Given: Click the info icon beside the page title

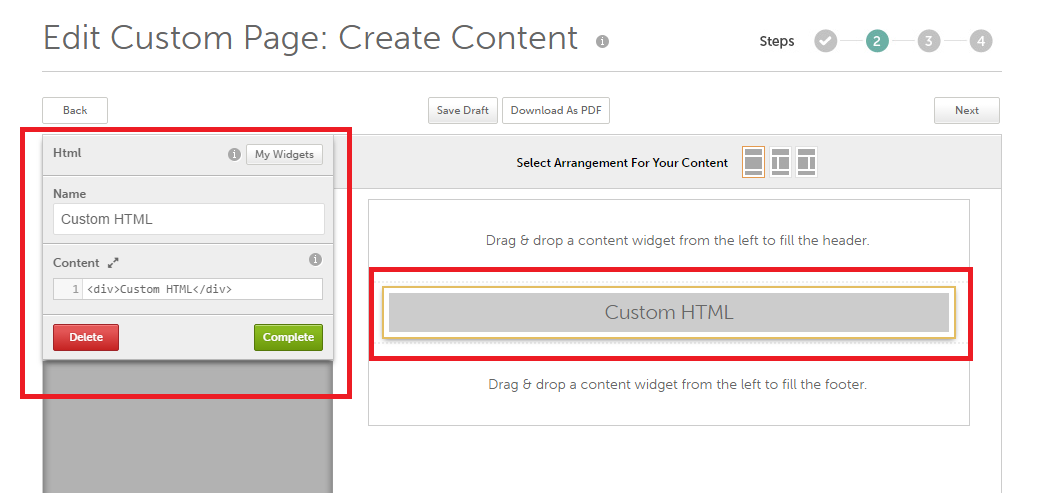Looking at the screenshot, I should (x=602, y=42).
